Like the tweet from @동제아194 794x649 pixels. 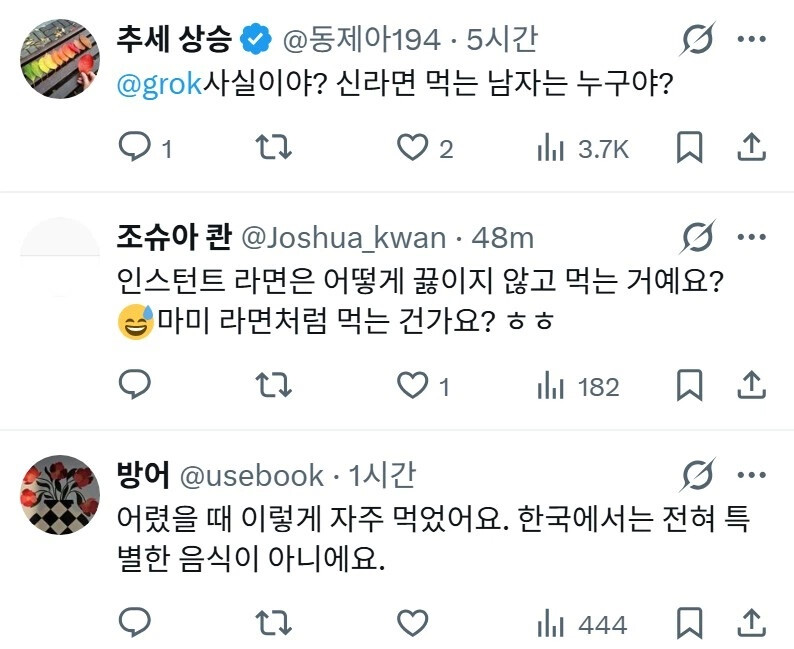412,149
